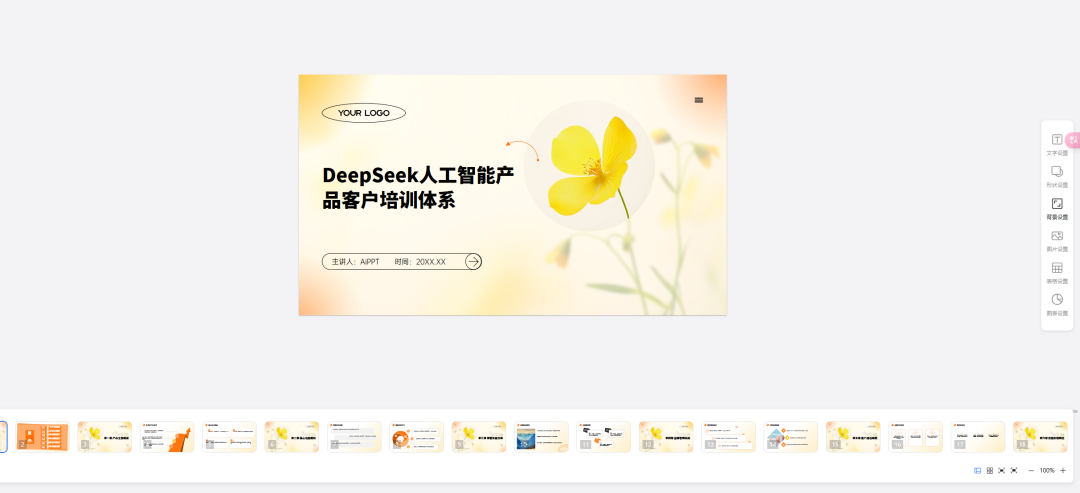Open 形状设置 (shape settings) panel
Screen dimensions: 1080x493
click(1057, 177)
